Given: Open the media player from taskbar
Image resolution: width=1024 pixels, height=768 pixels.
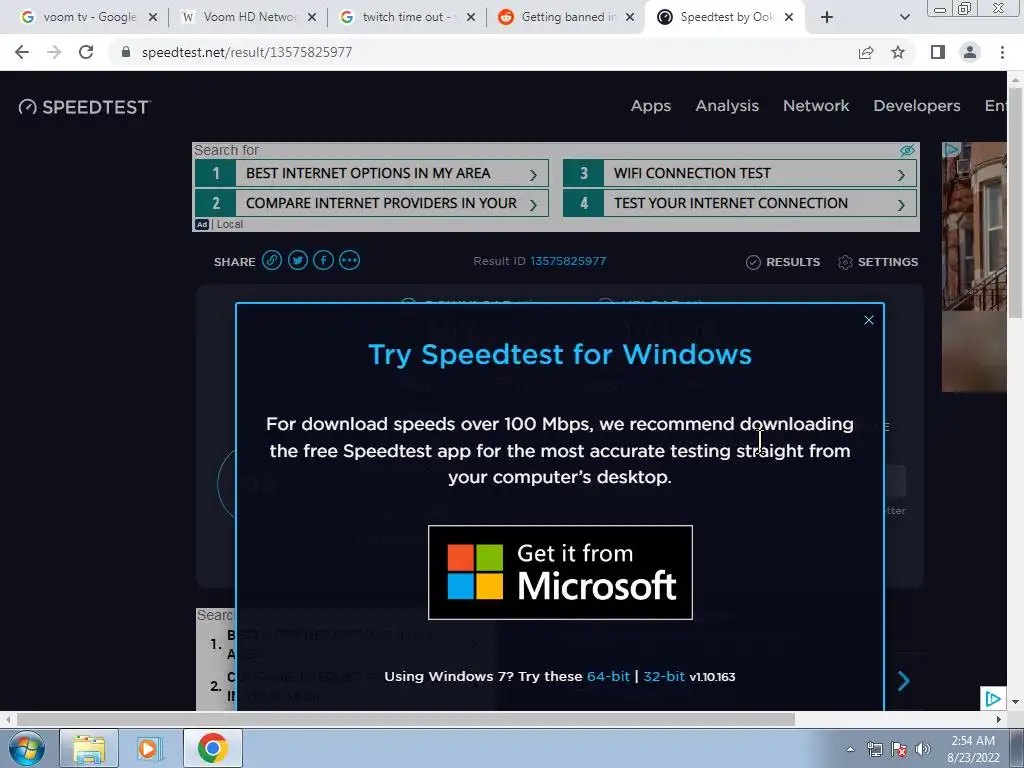Looking at the screenshot, I should [150, 748].
